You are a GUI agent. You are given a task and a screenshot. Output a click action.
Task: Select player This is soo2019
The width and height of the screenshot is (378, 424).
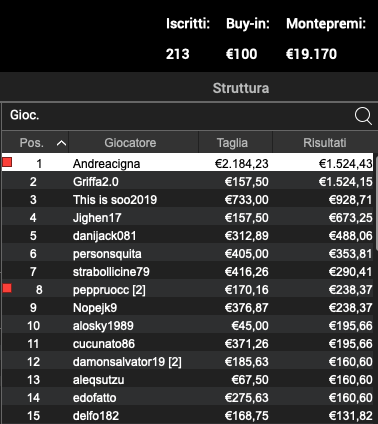click(187, 200)
